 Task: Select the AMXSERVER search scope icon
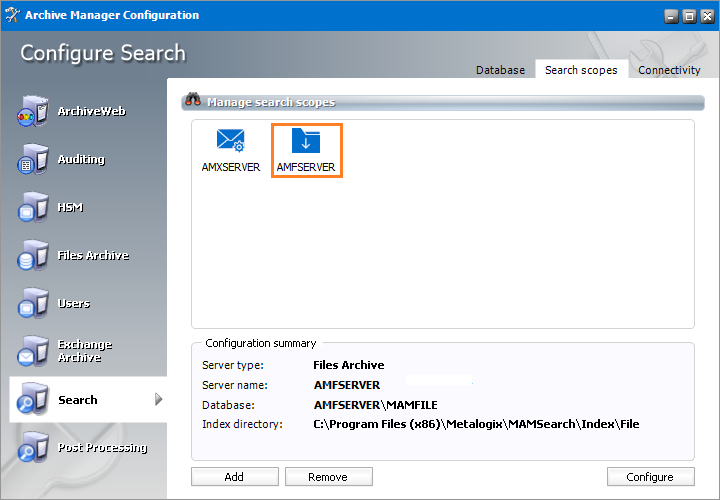(231, 142)
